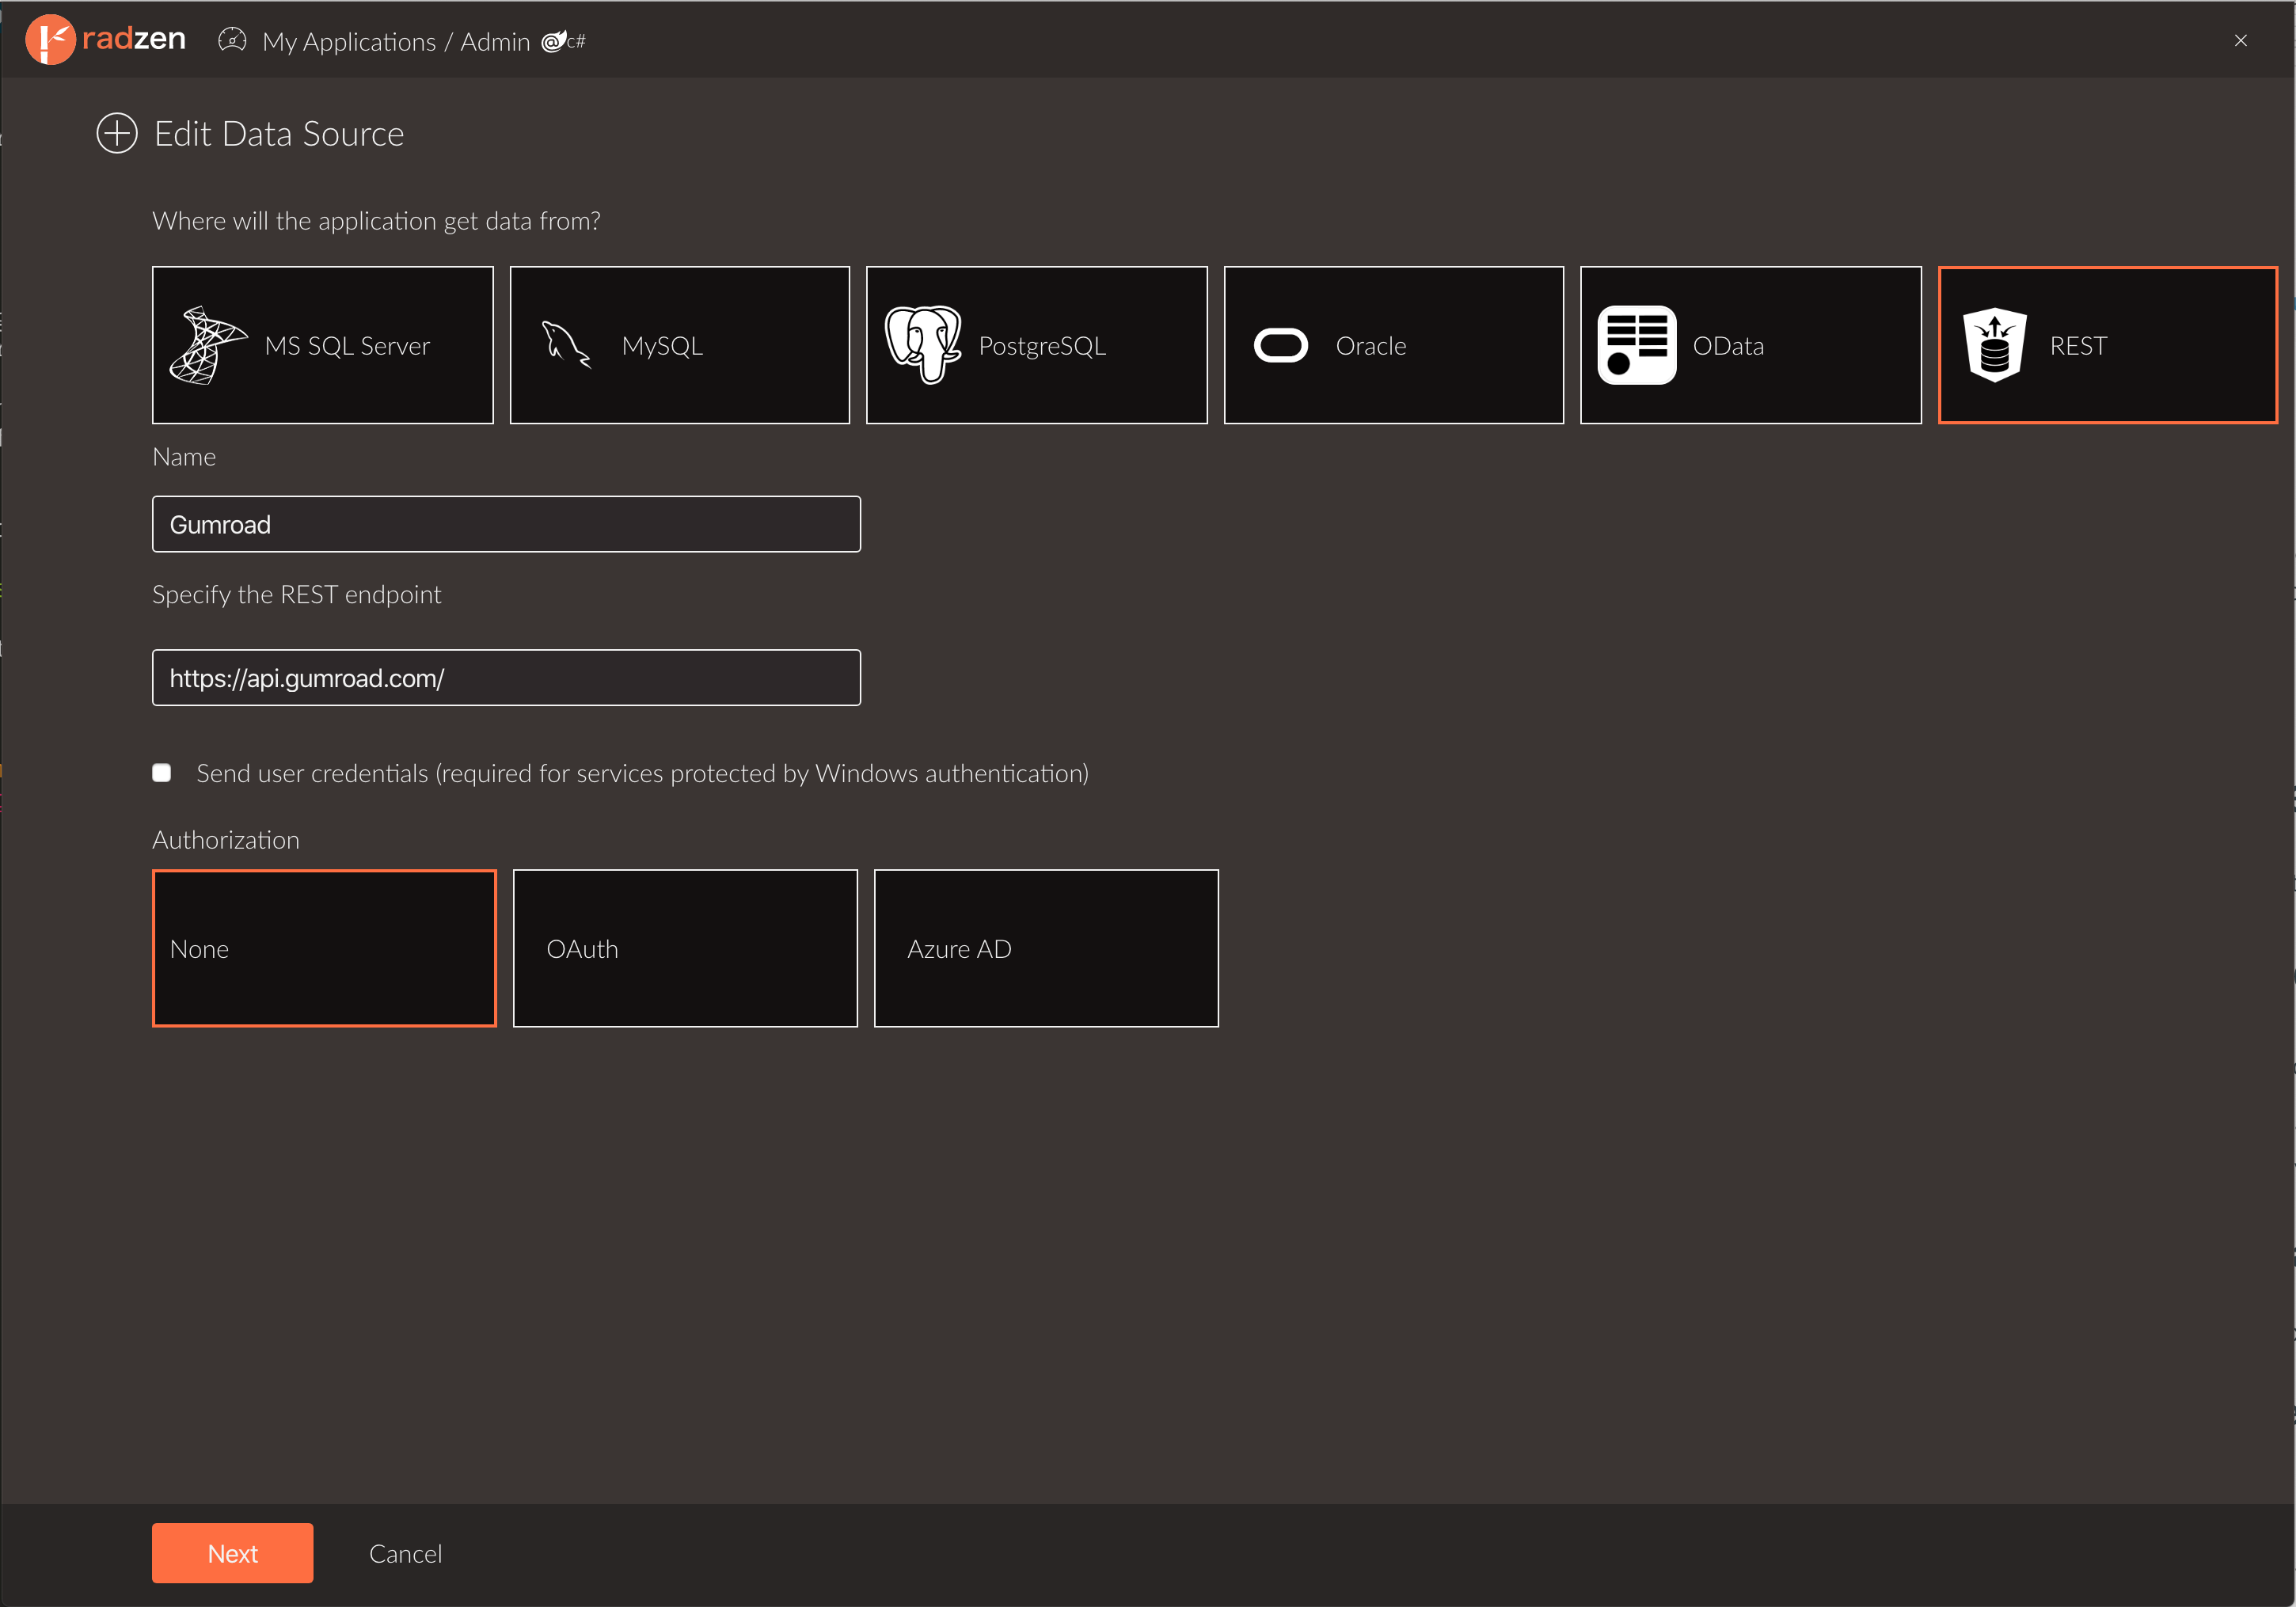The height and width of the screenshot is (1607, 2296).
Task: Click the OData table icon
Action: tap(1637, 345)
